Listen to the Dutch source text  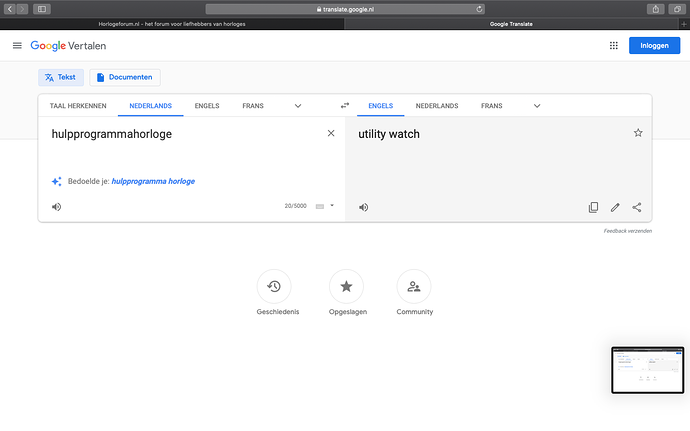point(56,206)
